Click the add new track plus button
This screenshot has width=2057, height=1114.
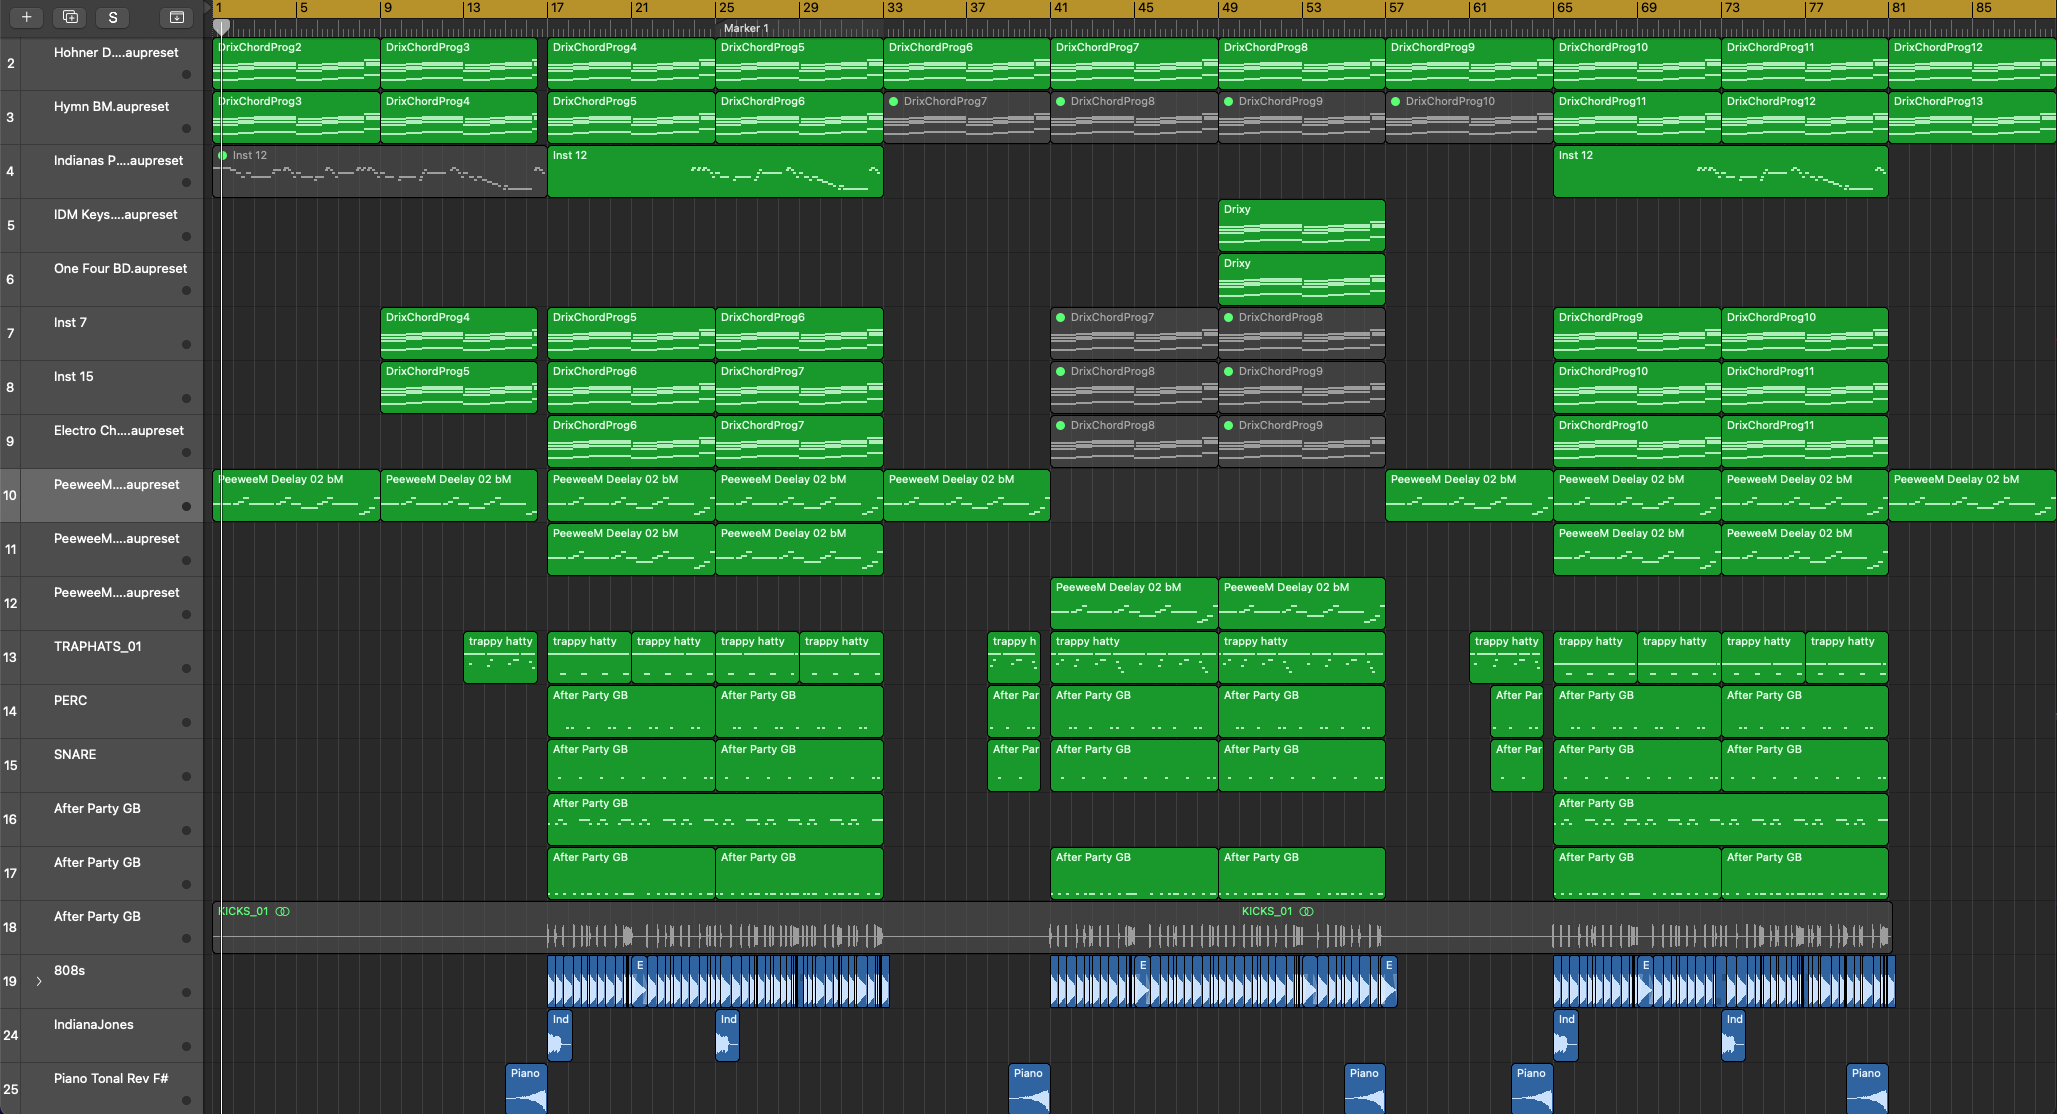[26, 17]
